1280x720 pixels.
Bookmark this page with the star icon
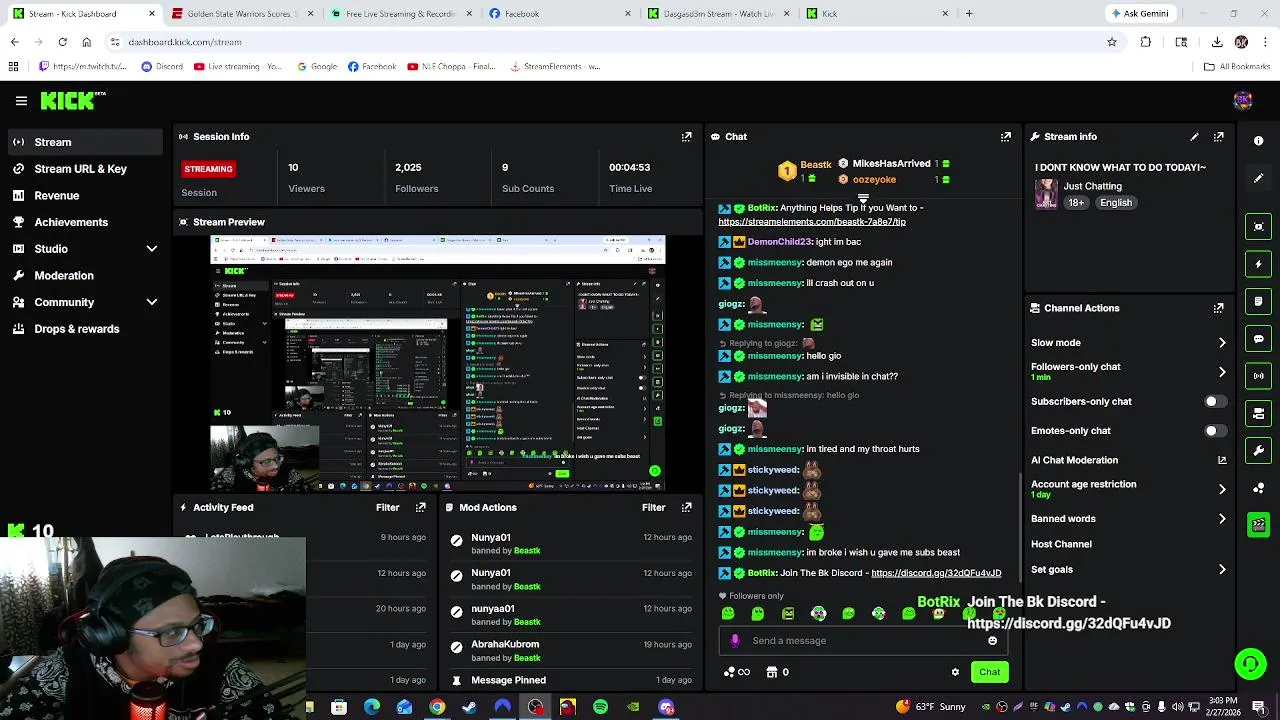[x=1111, y=42]
